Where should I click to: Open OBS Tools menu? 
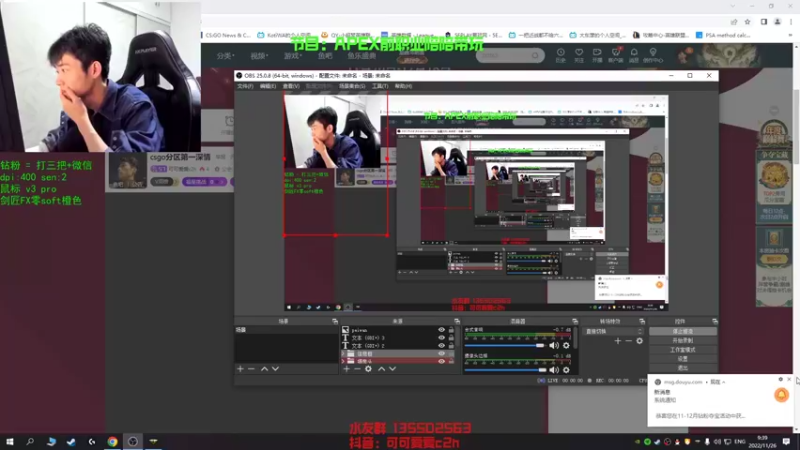click(x=380, y=86)
